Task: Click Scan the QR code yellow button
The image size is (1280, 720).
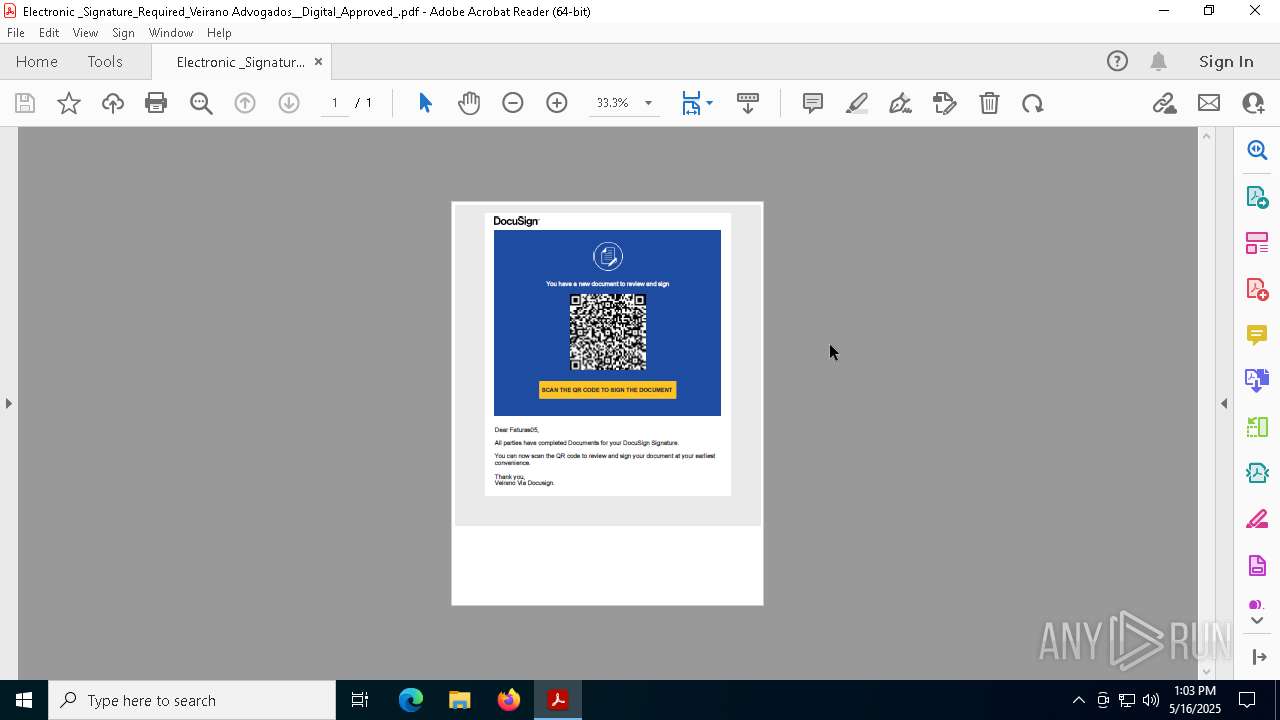Action: [x=607, y=390]
